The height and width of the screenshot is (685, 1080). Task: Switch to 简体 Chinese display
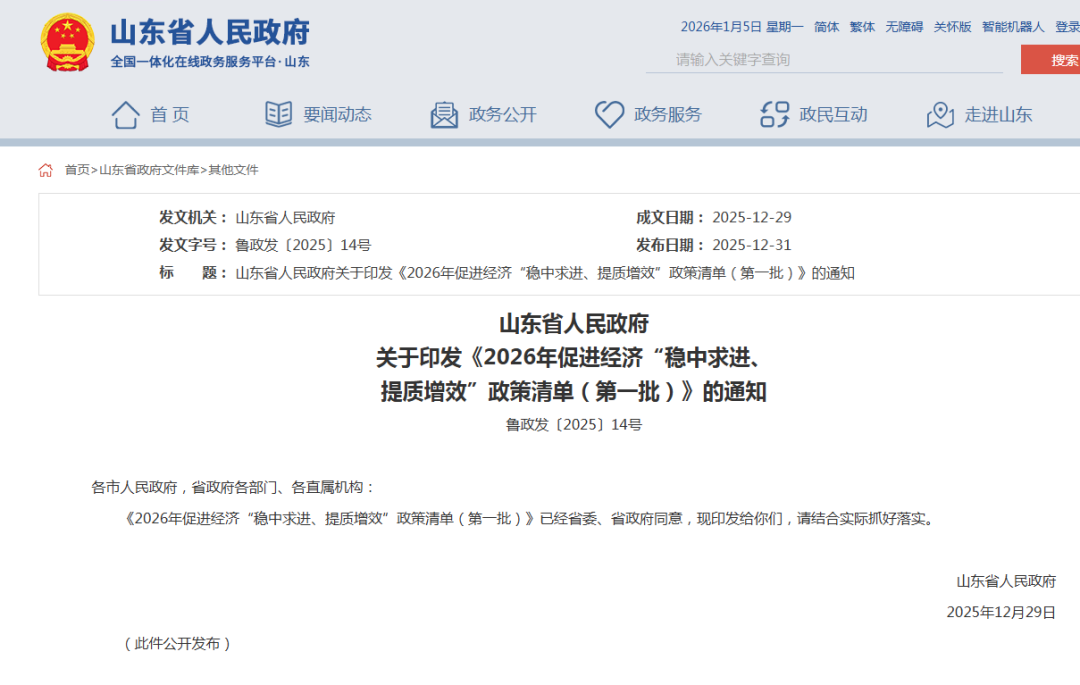[827, 27]
